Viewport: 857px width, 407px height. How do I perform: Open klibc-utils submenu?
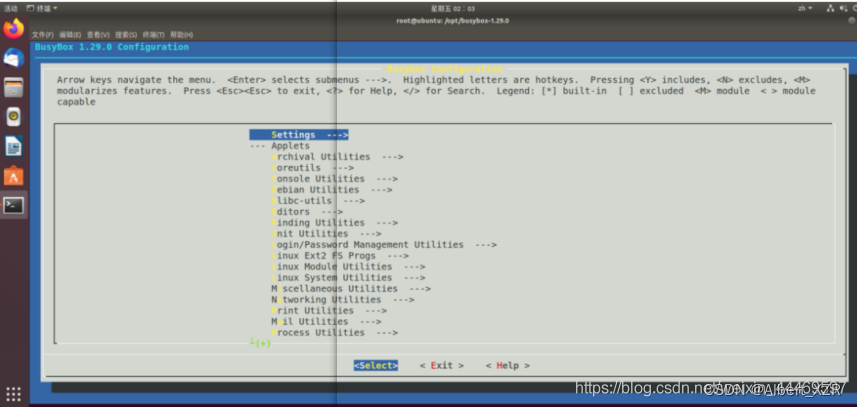tap(318, 200)
